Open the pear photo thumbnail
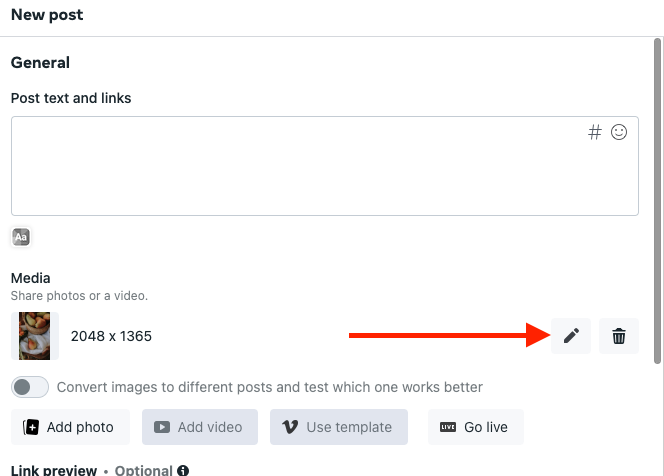 35,336
